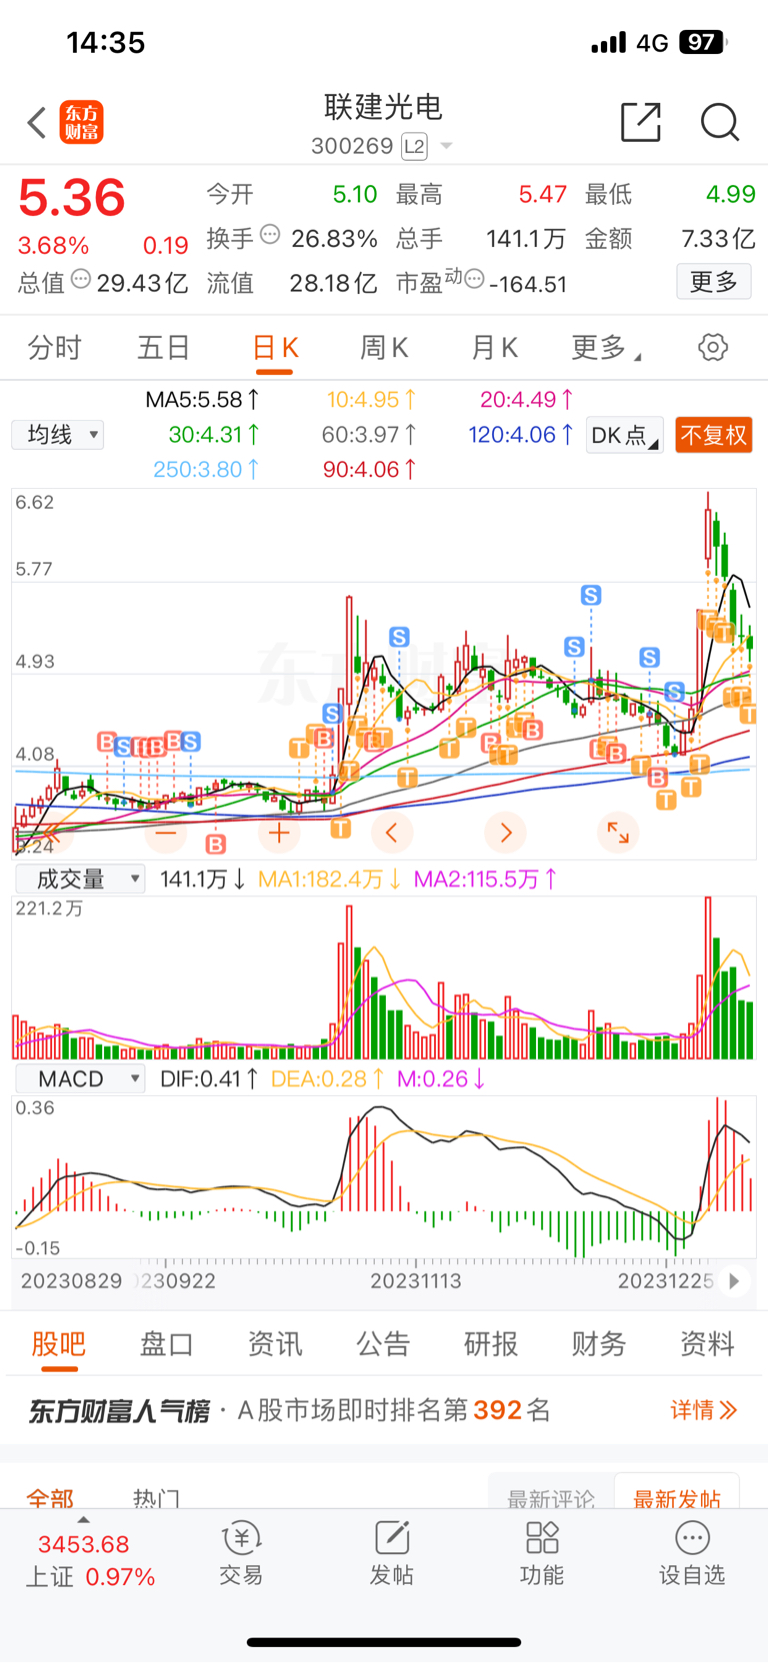
Task: Select the 热门 posts filter
Action: [157, 1497]
